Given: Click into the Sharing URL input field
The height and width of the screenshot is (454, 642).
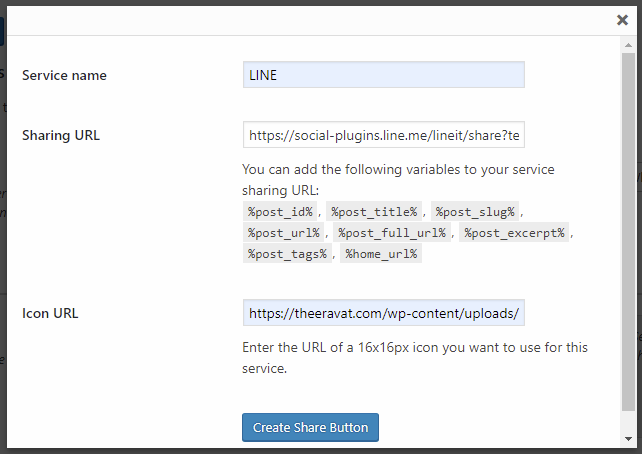Looking at the screenshot, I should (x=384, y=135).
